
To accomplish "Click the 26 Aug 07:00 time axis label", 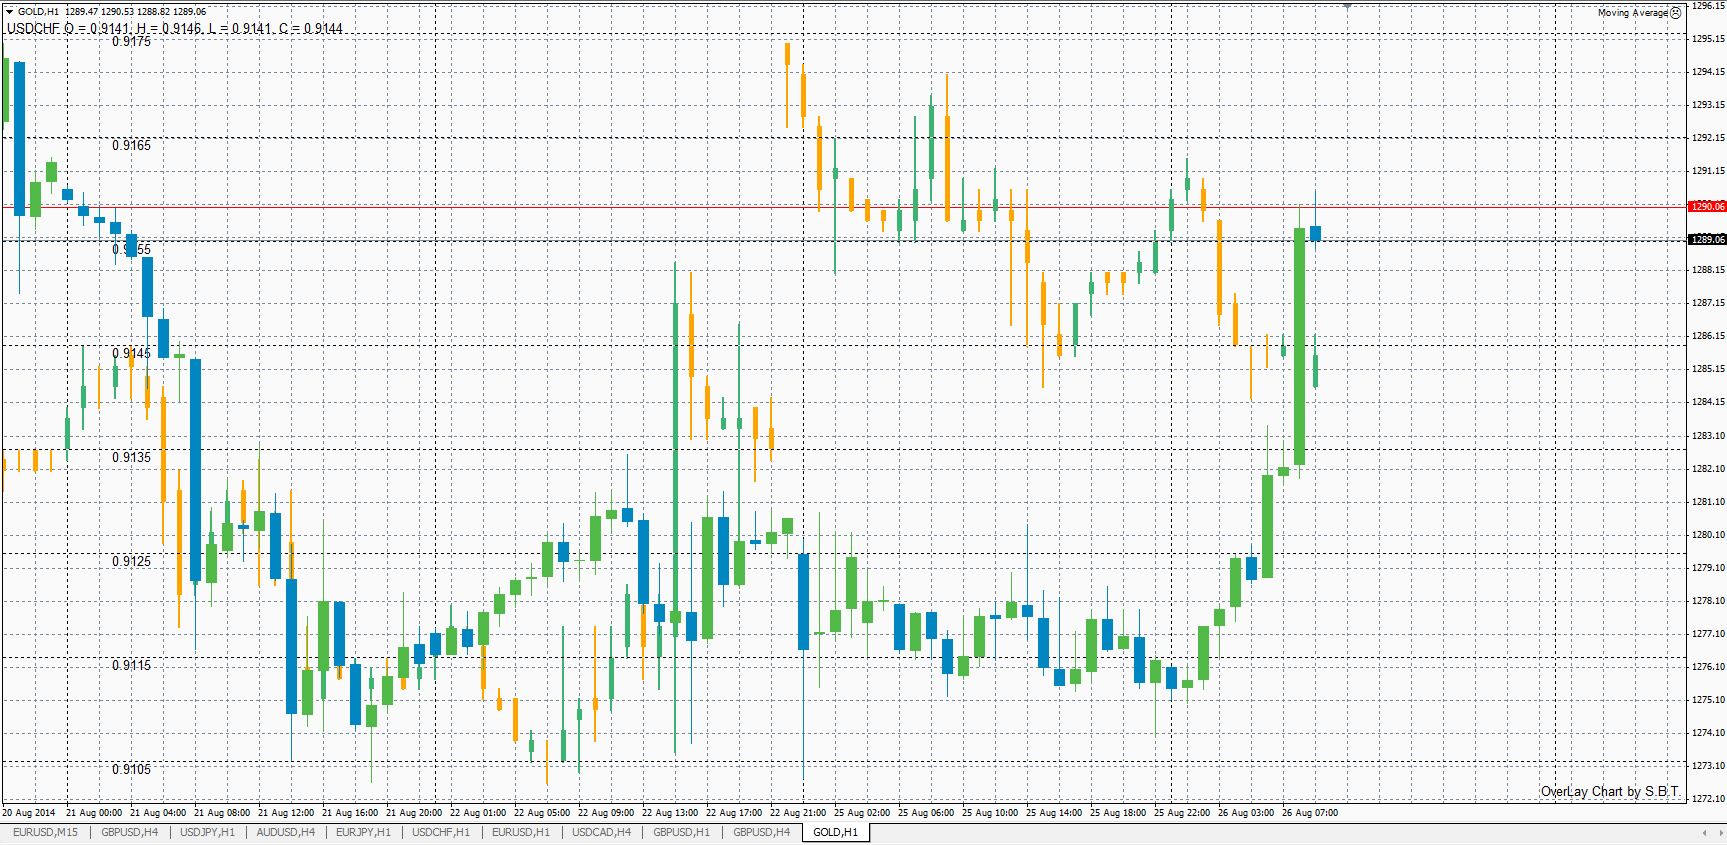I will click(1310, 813).
